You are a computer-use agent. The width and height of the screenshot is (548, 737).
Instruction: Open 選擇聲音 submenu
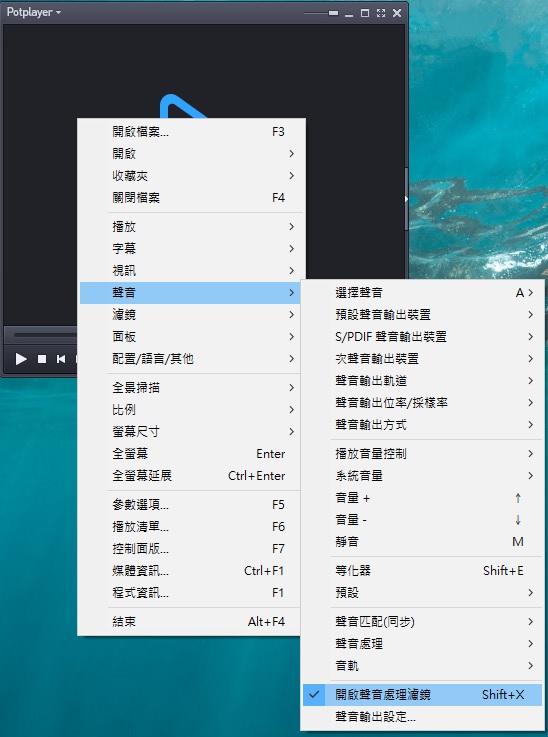pyautogui.click(x=422, y=293)
